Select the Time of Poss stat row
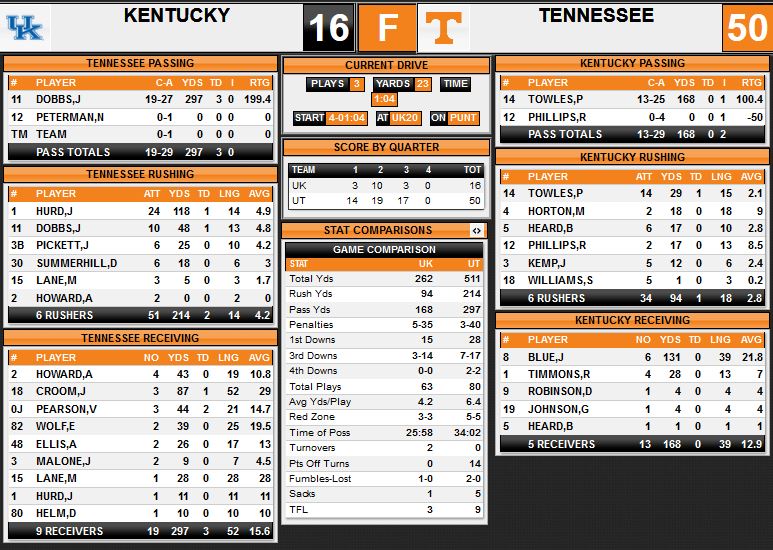773x550 pixels. point(385,433)
